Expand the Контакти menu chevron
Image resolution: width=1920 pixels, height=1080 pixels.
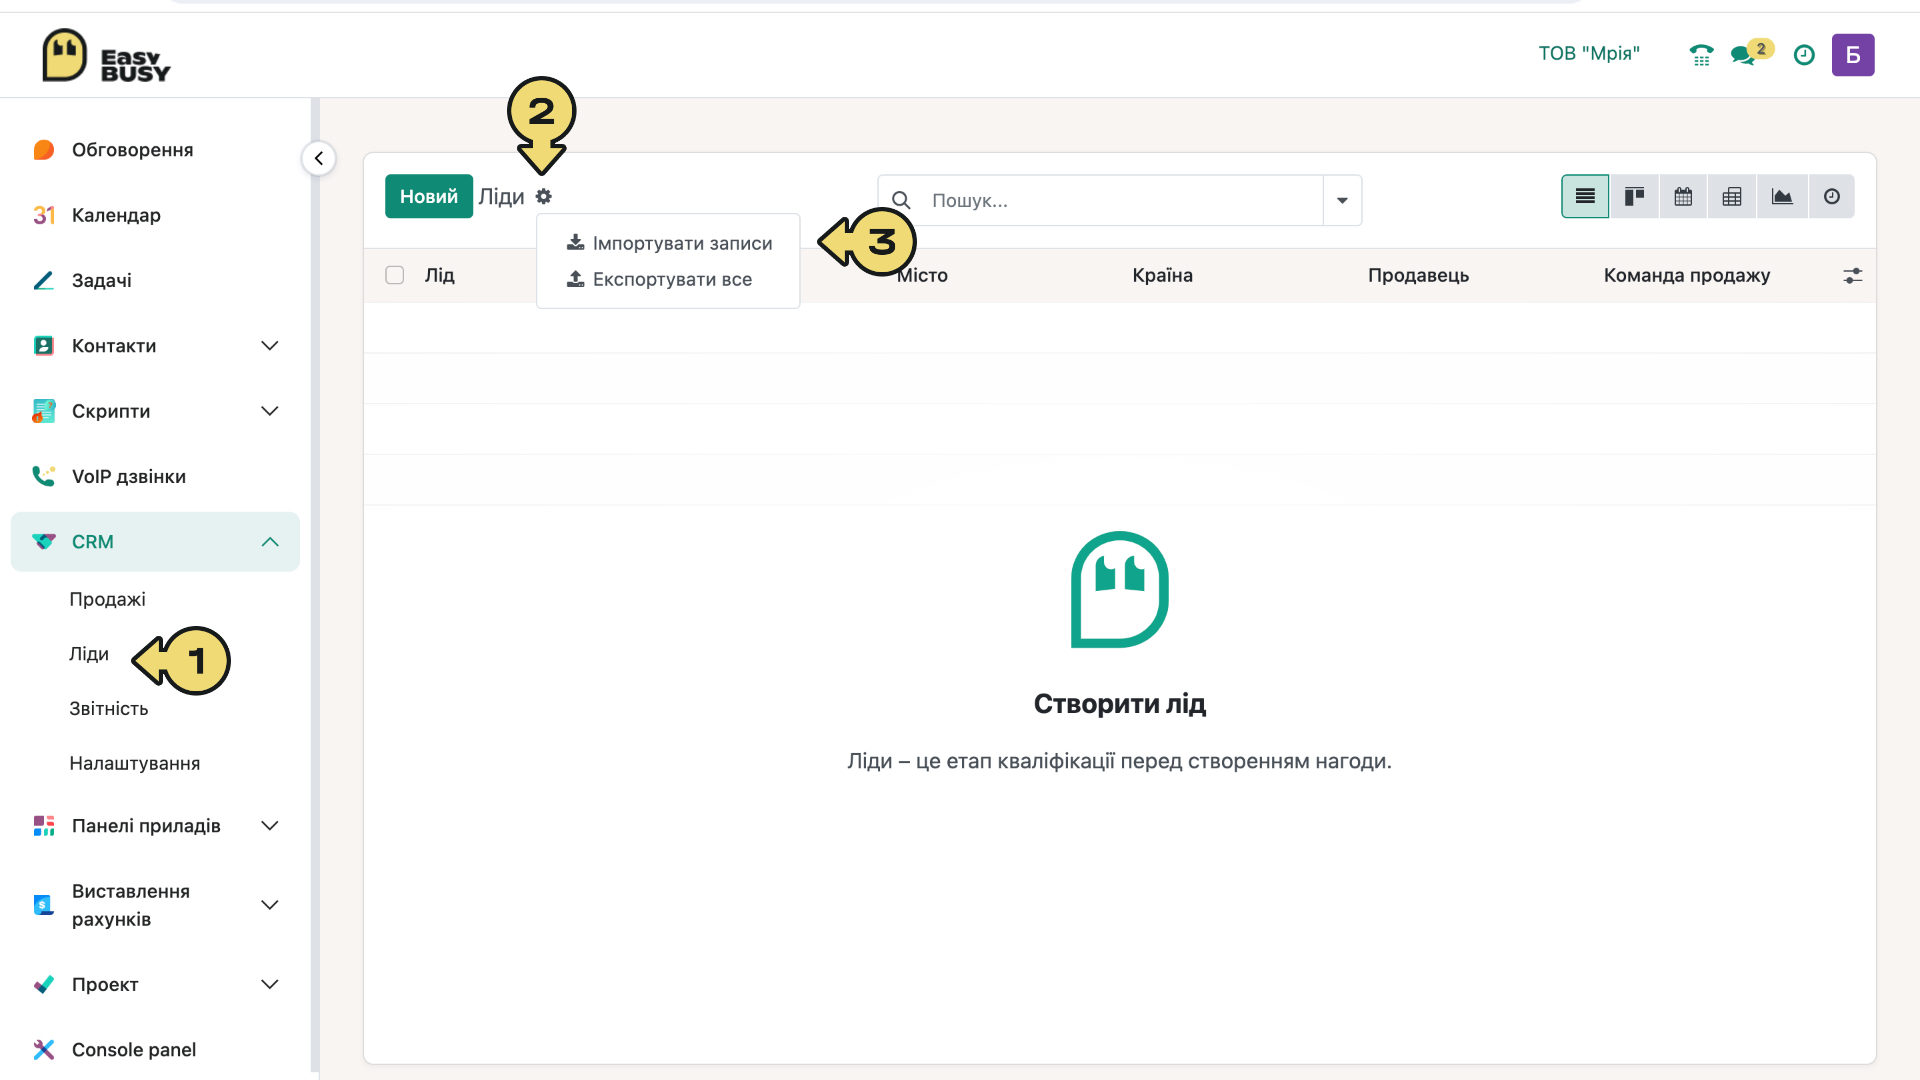(x=270, y=346)
